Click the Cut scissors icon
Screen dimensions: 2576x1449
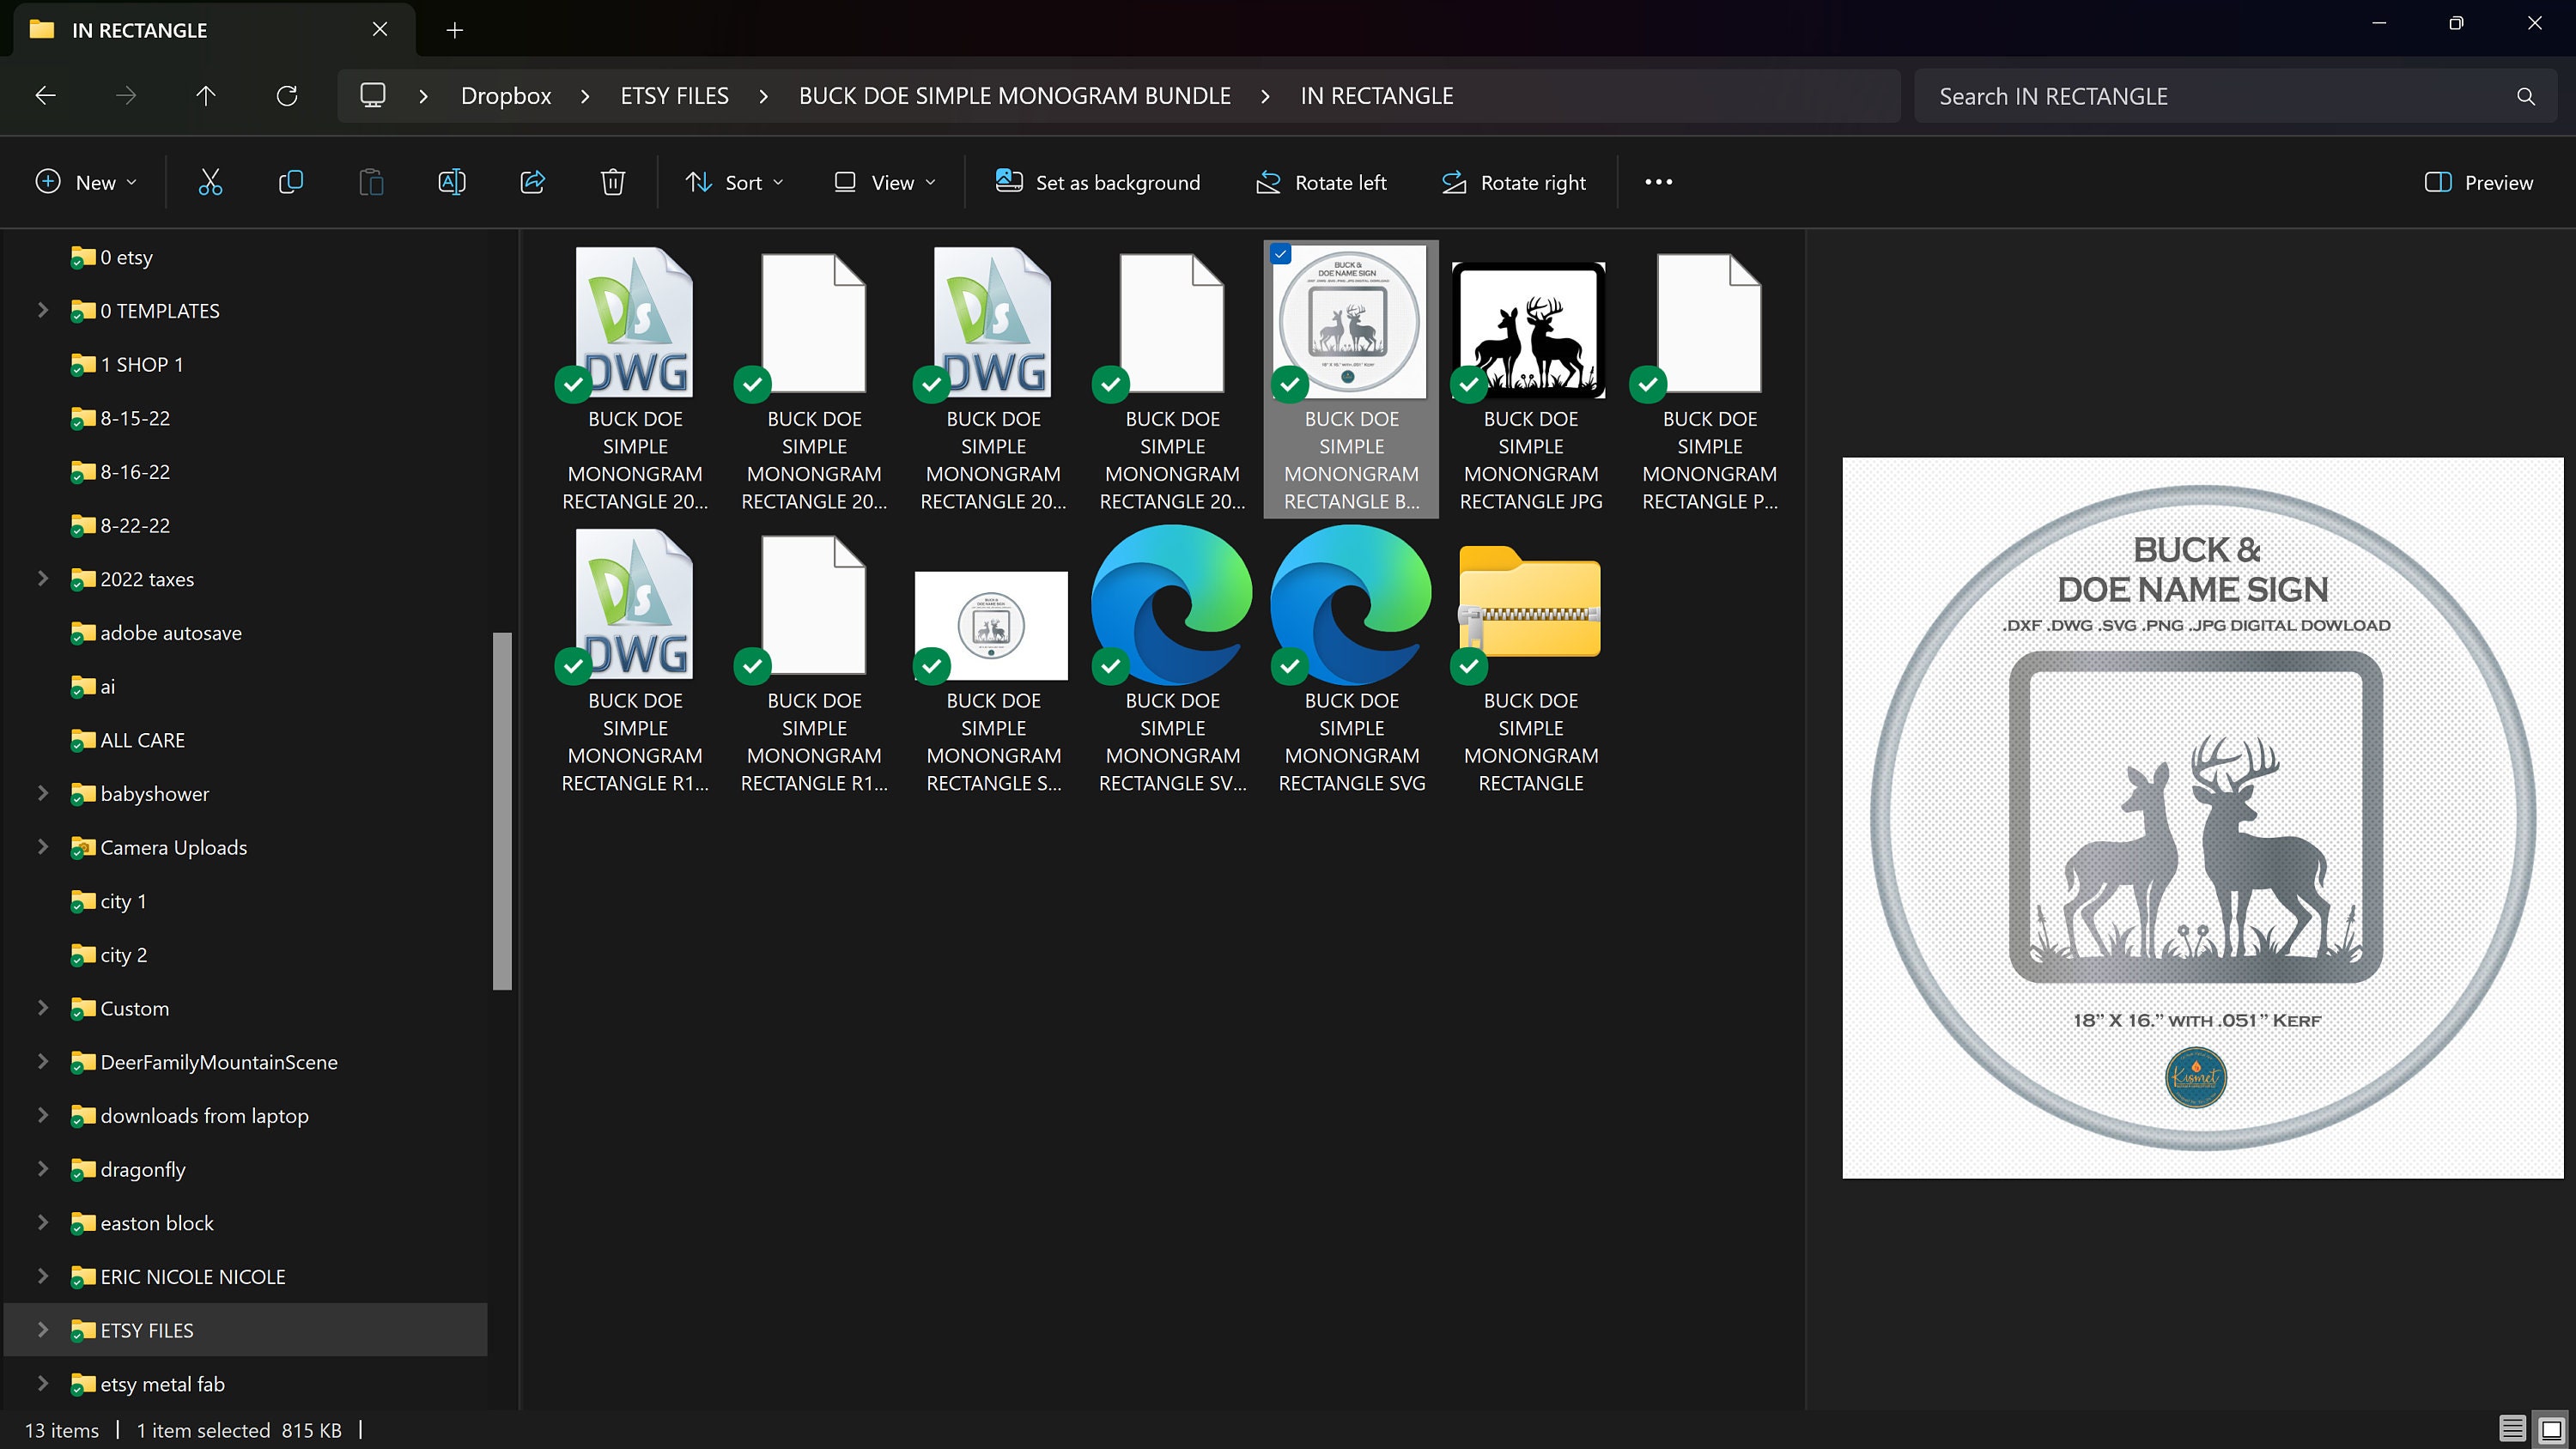click(210, 182)
